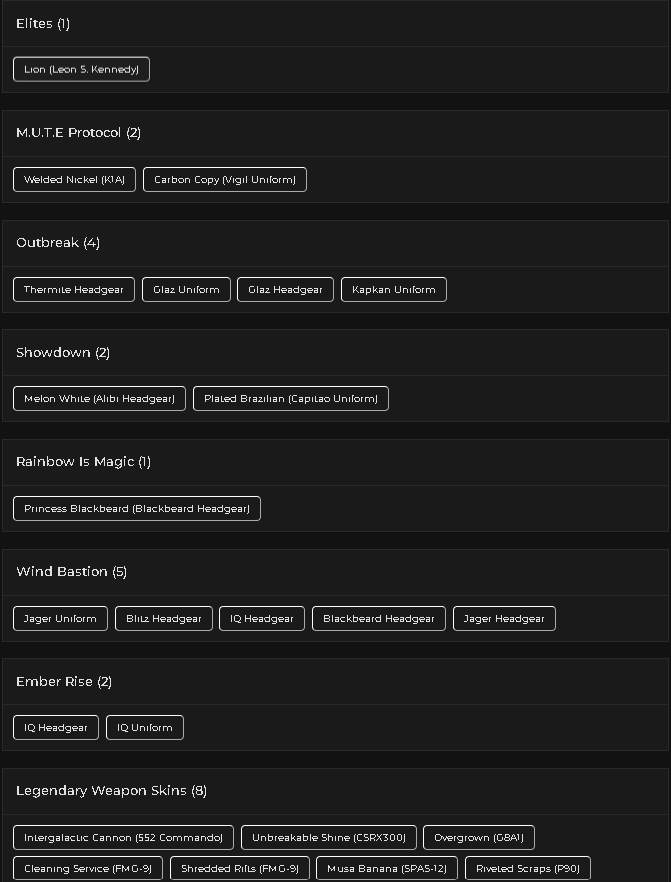The height and width of the screenshot is (882, 671).
Task: Select the Lion (Leon S. Kennedy) elite tag
Action: tap(82, 69)
